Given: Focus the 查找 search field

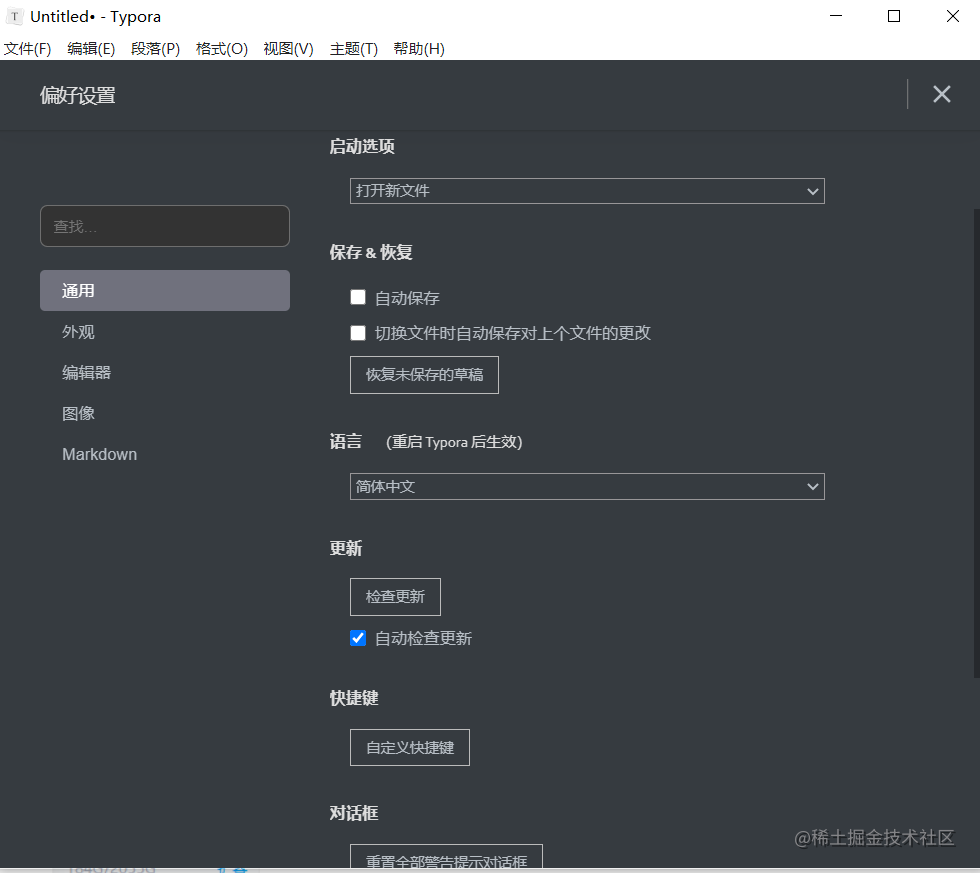Looking at the screenshot, I should click(165, 226).
